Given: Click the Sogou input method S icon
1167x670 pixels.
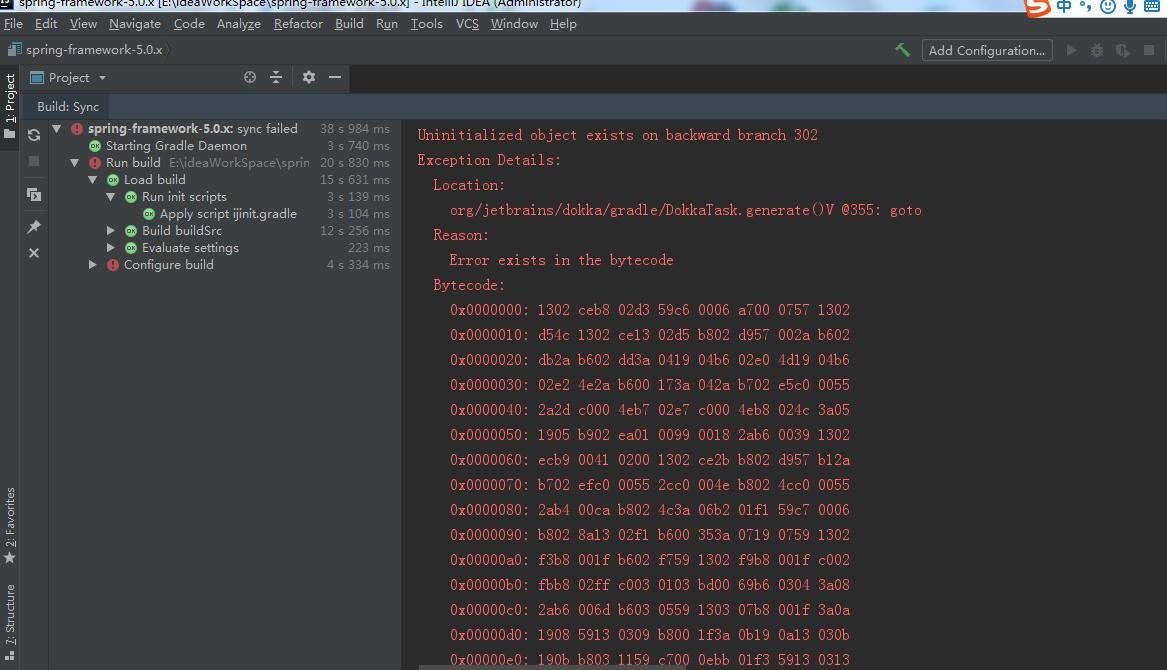Looking at the screenshot, I should (x=1037, y=7).
